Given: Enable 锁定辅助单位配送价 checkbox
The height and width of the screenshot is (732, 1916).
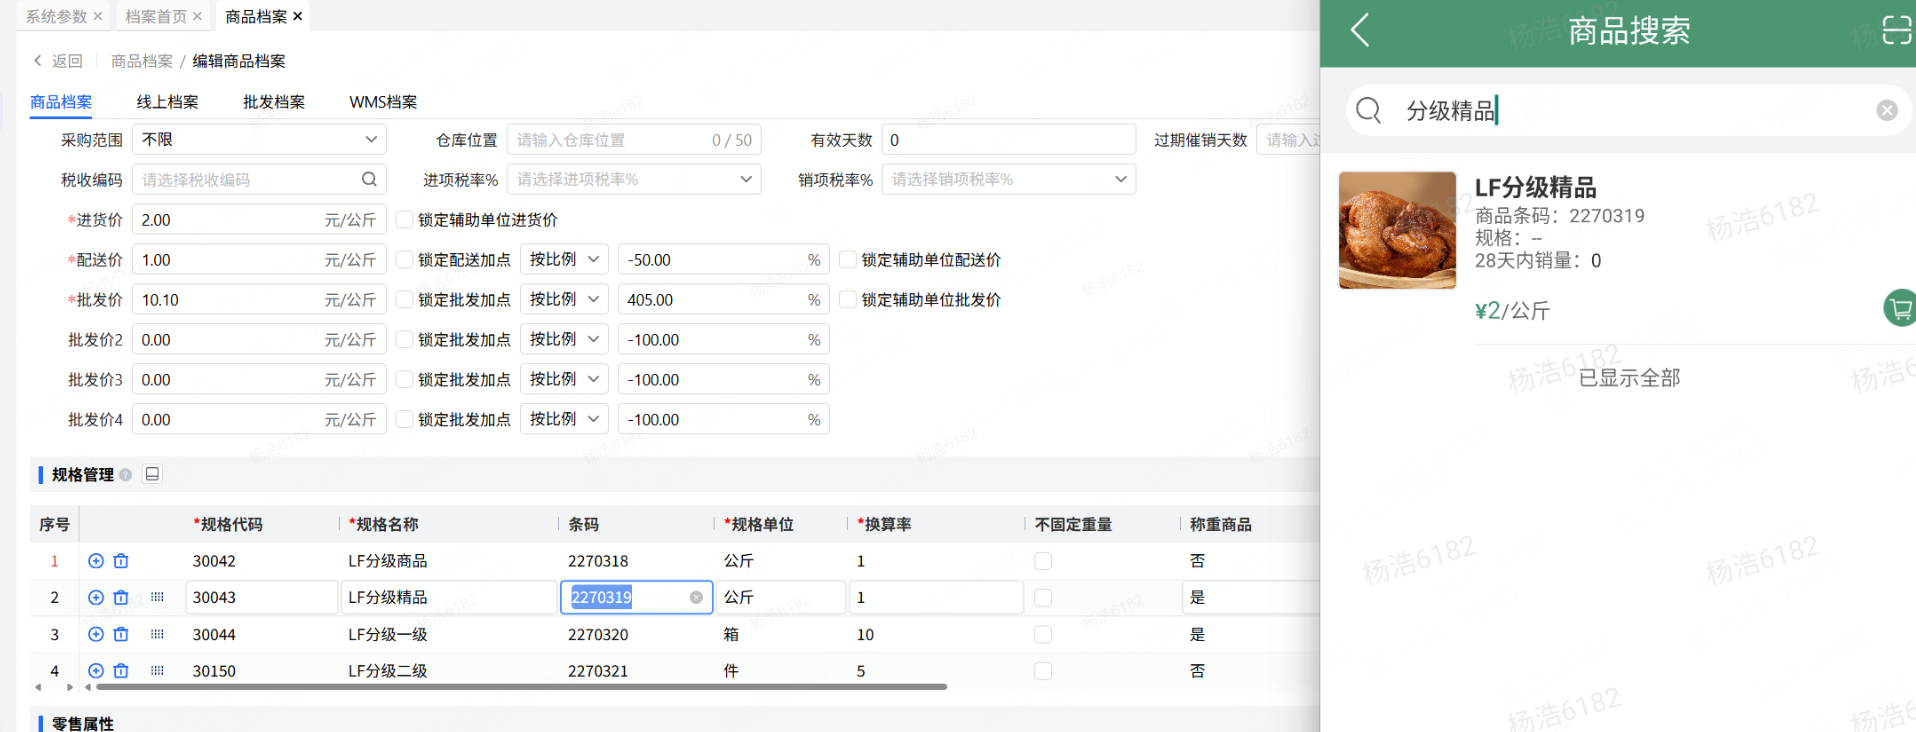Looking at the screenshot, I should coord(848,259).
